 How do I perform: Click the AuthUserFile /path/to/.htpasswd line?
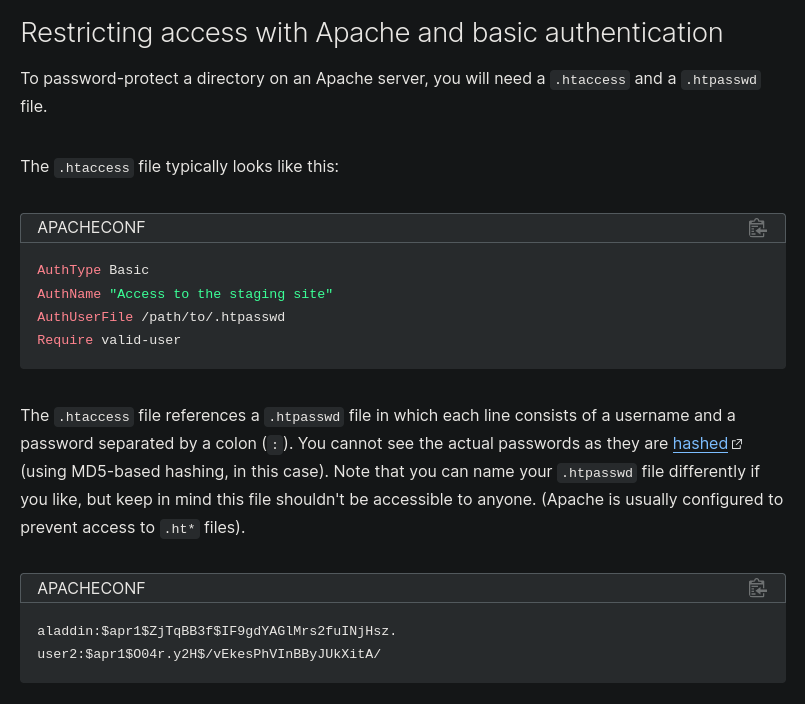[x=161, y=317]
